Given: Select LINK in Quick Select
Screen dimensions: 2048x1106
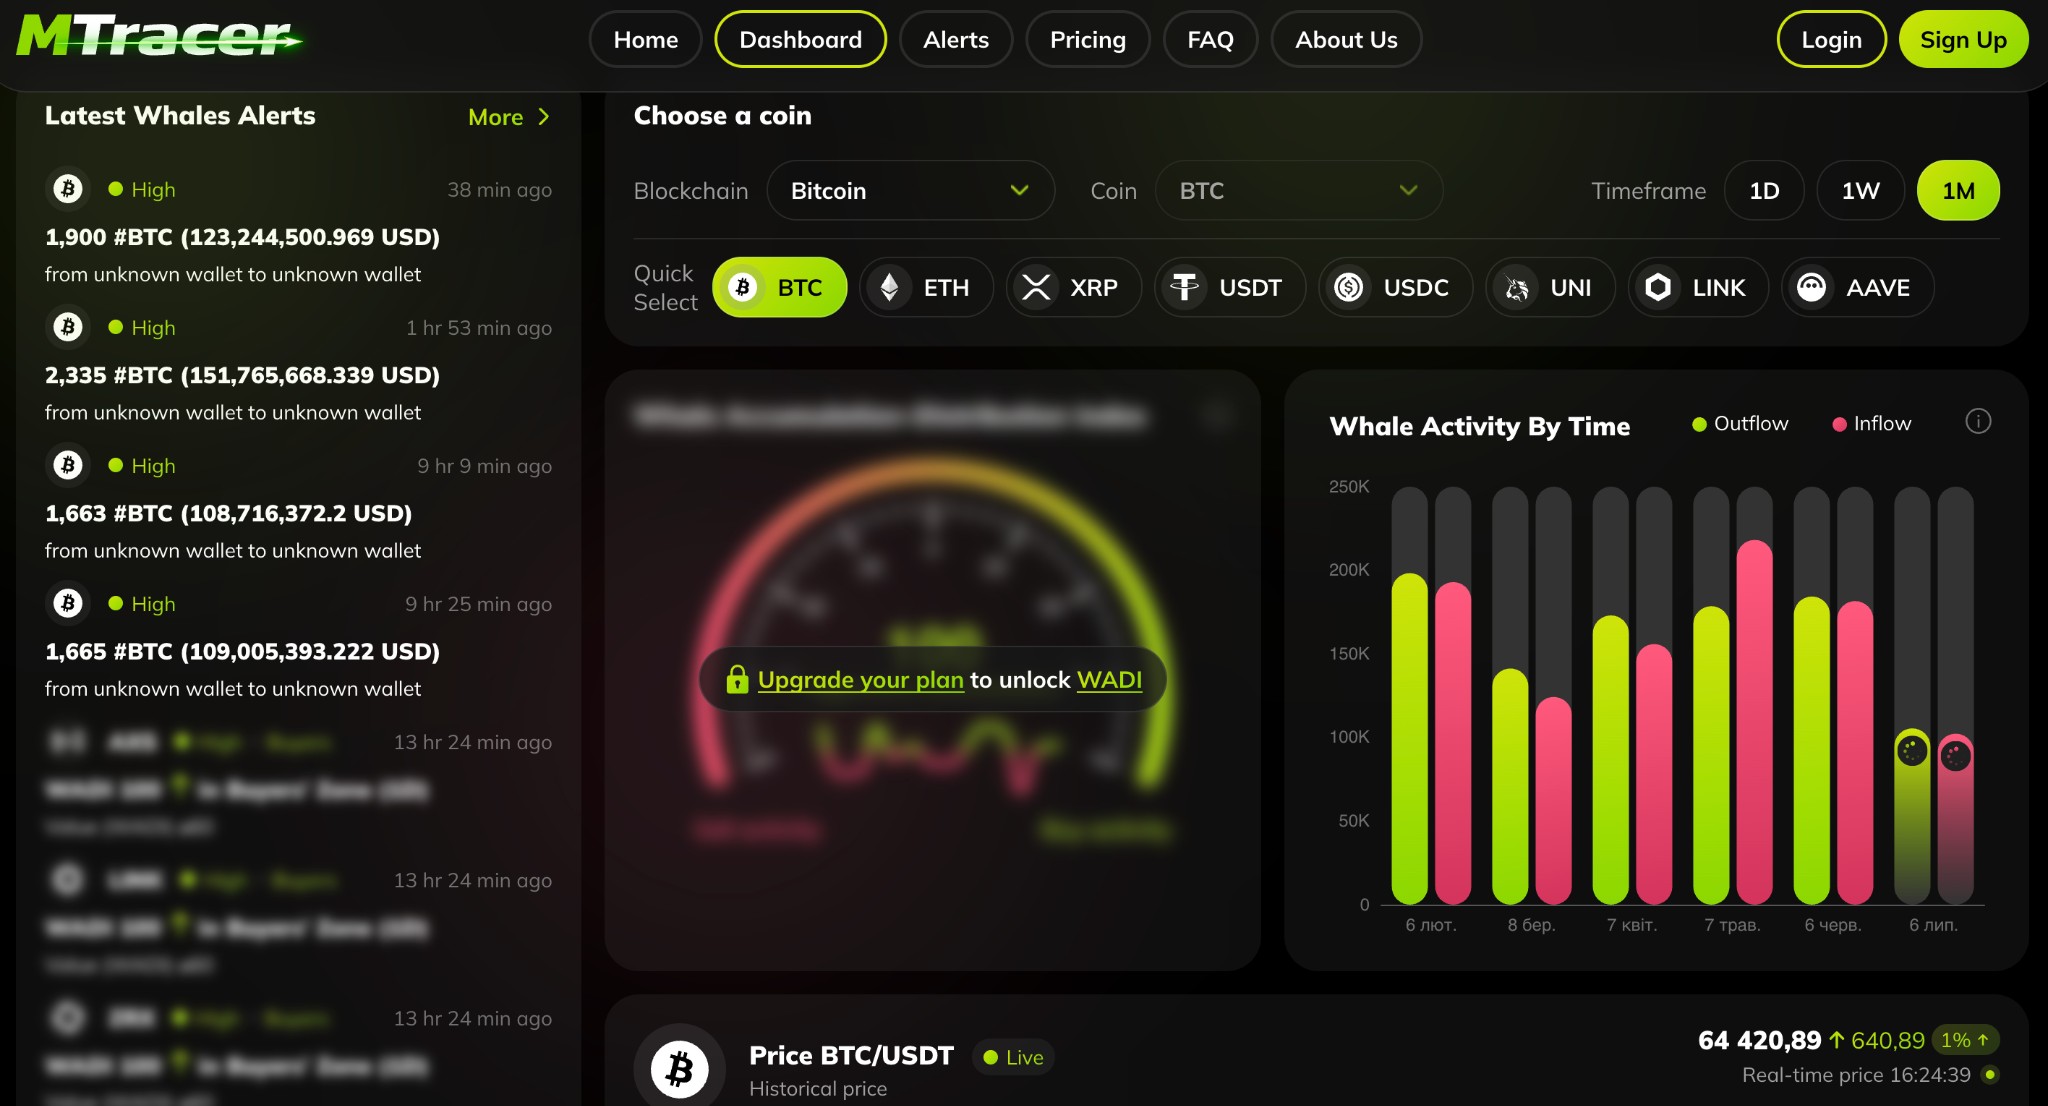Looking at the screenshot, I should 1698,288.
